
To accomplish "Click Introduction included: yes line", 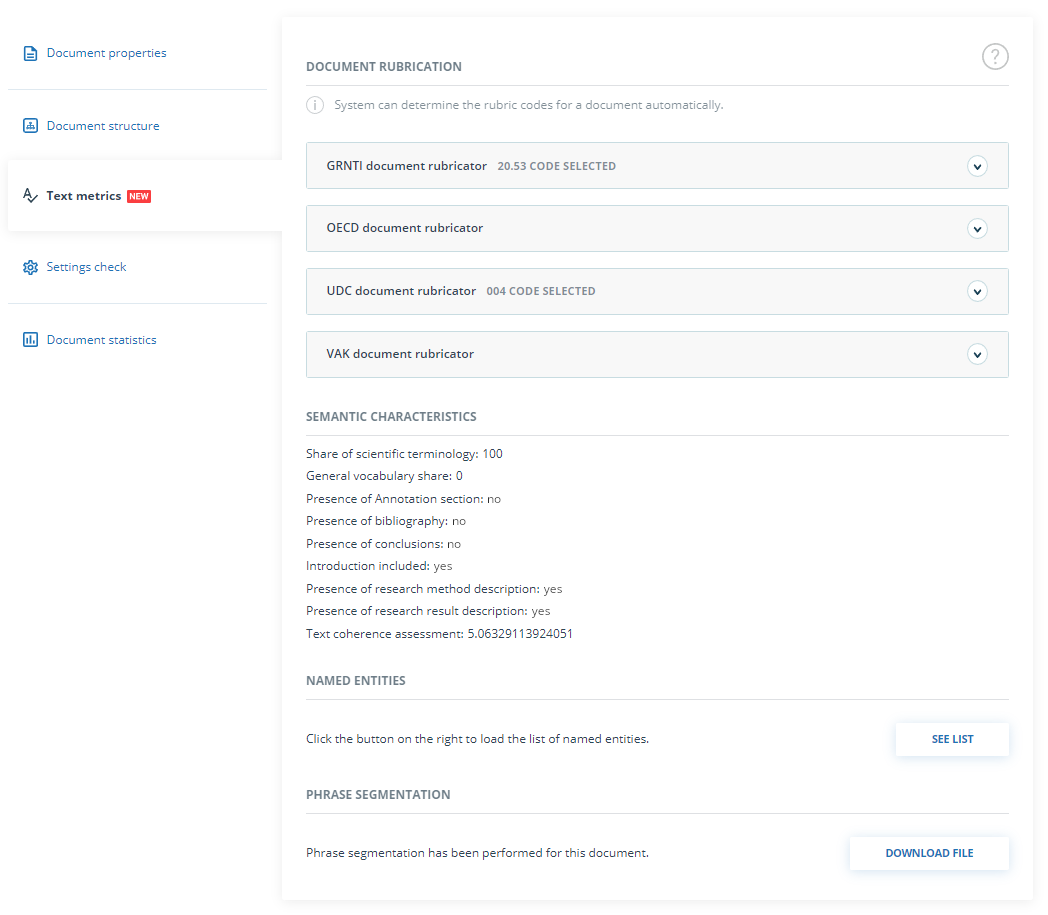I will [379, 566].
